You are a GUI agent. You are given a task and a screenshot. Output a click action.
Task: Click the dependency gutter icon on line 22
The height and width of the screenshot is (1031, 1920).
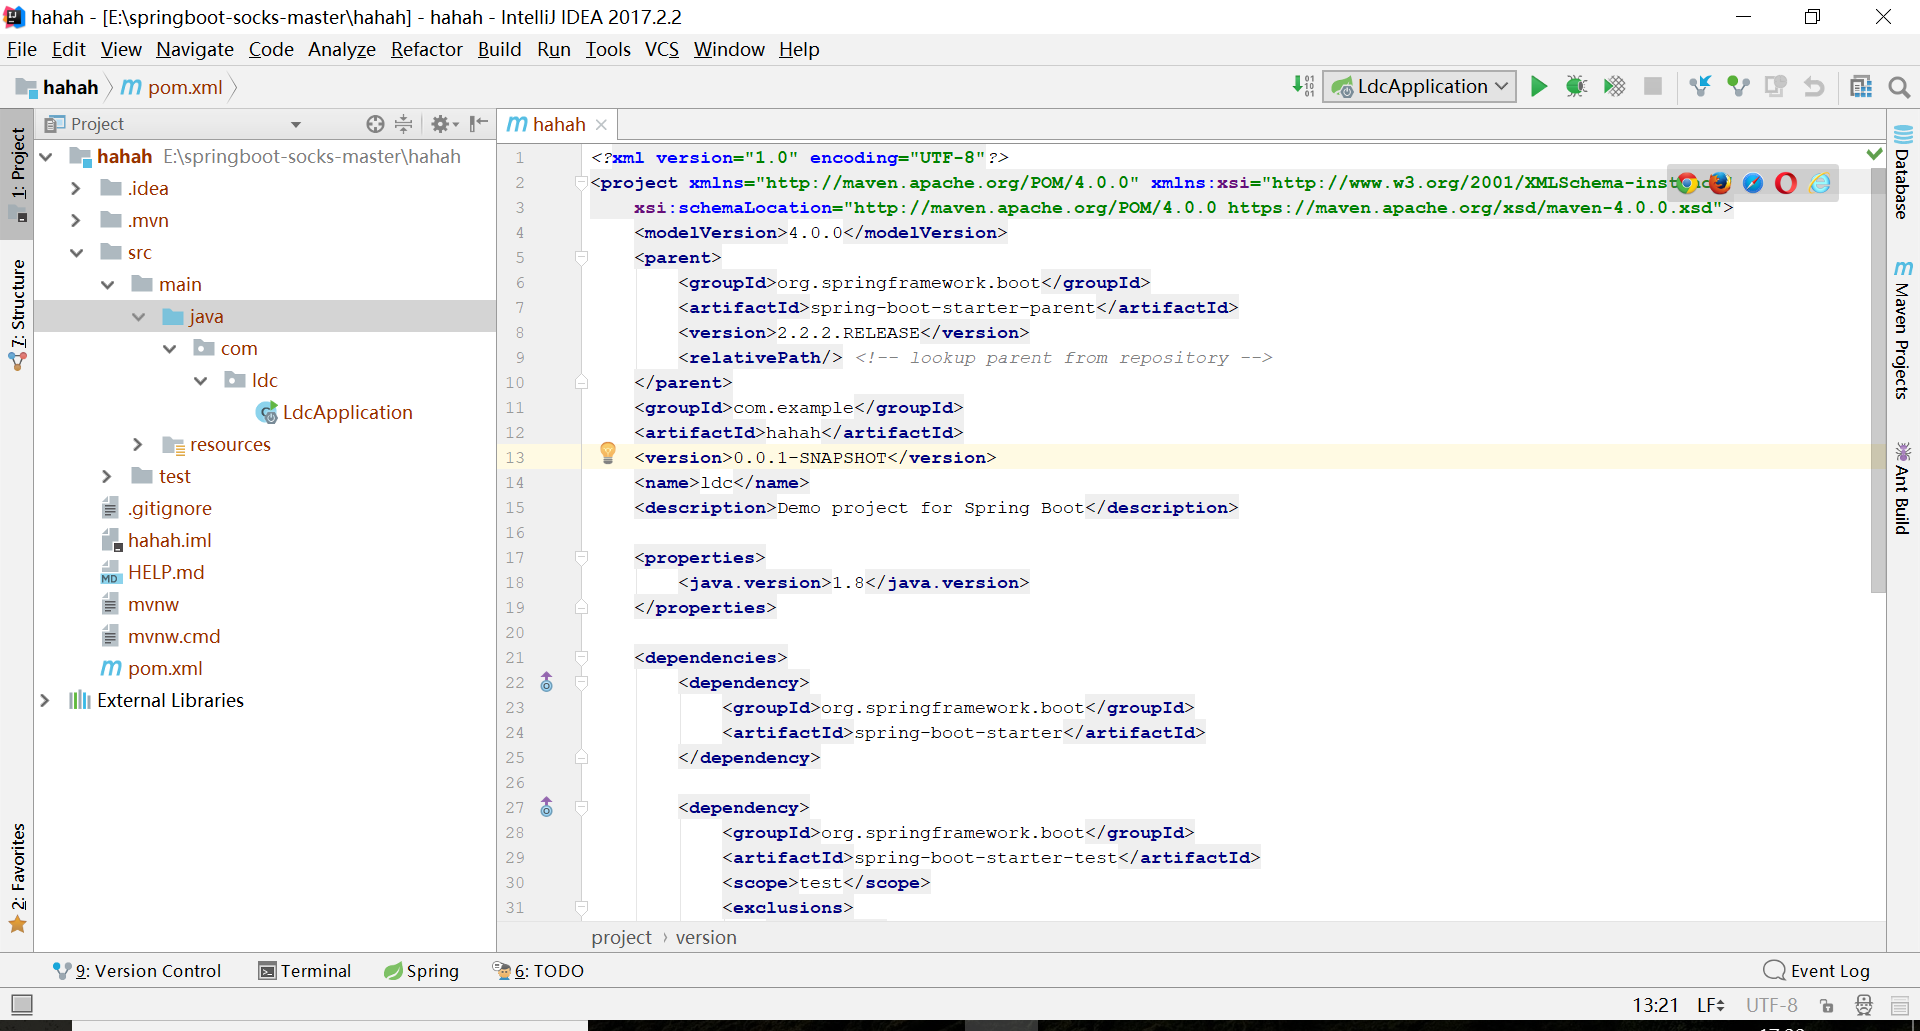coord(546,682)
